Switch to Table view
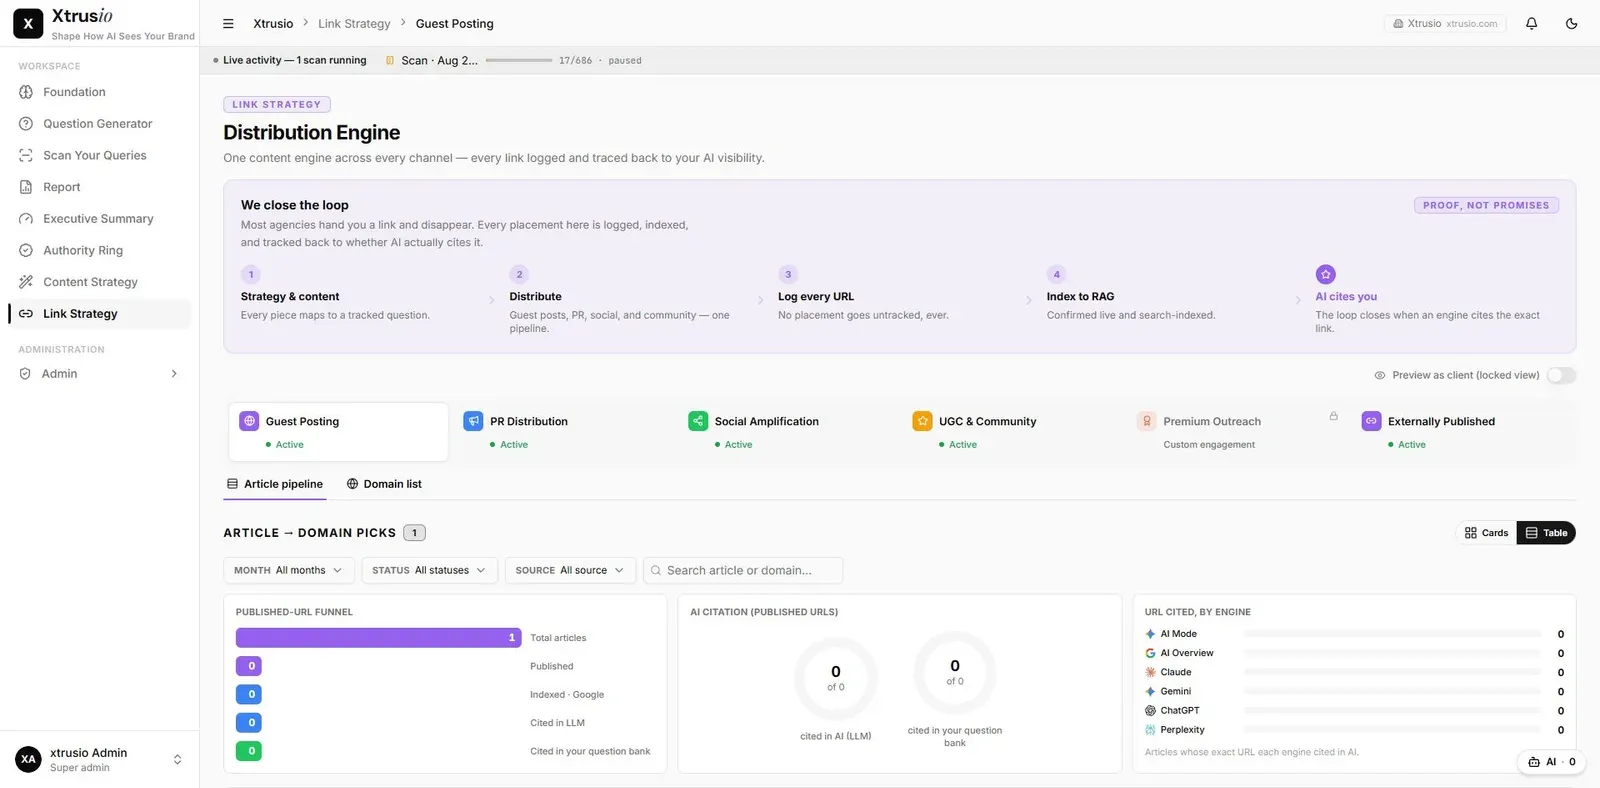This screenshot has height=788, width=1600. coord(1546,533)
